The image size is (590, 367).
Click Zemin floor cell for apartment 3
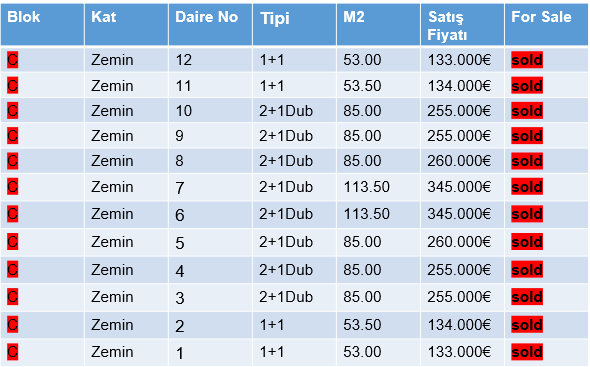click(112, 297)
